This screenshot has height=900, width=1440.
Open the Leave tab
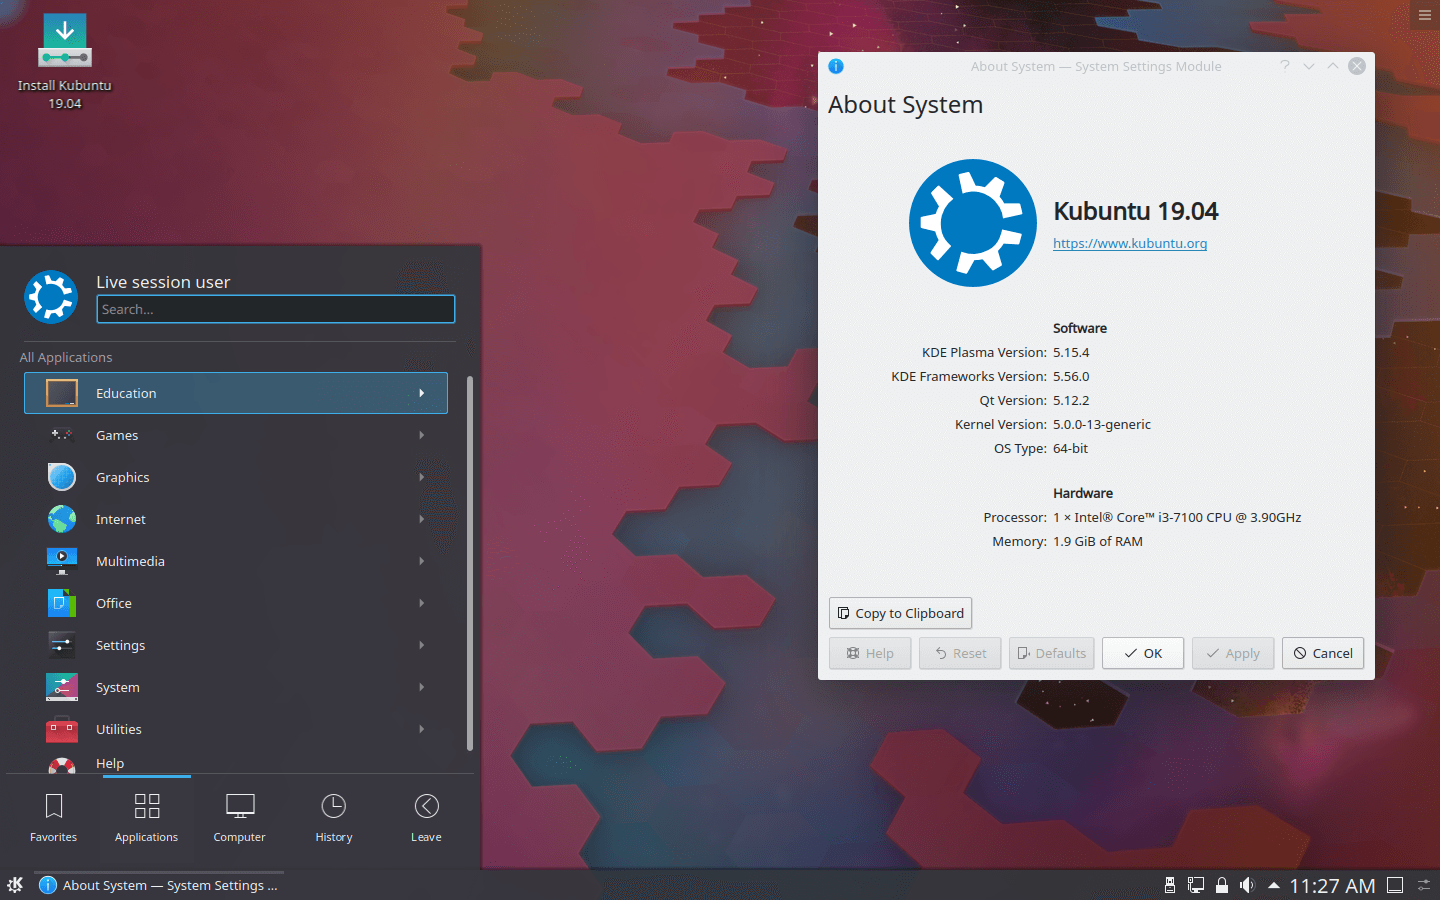coord(426,817)
